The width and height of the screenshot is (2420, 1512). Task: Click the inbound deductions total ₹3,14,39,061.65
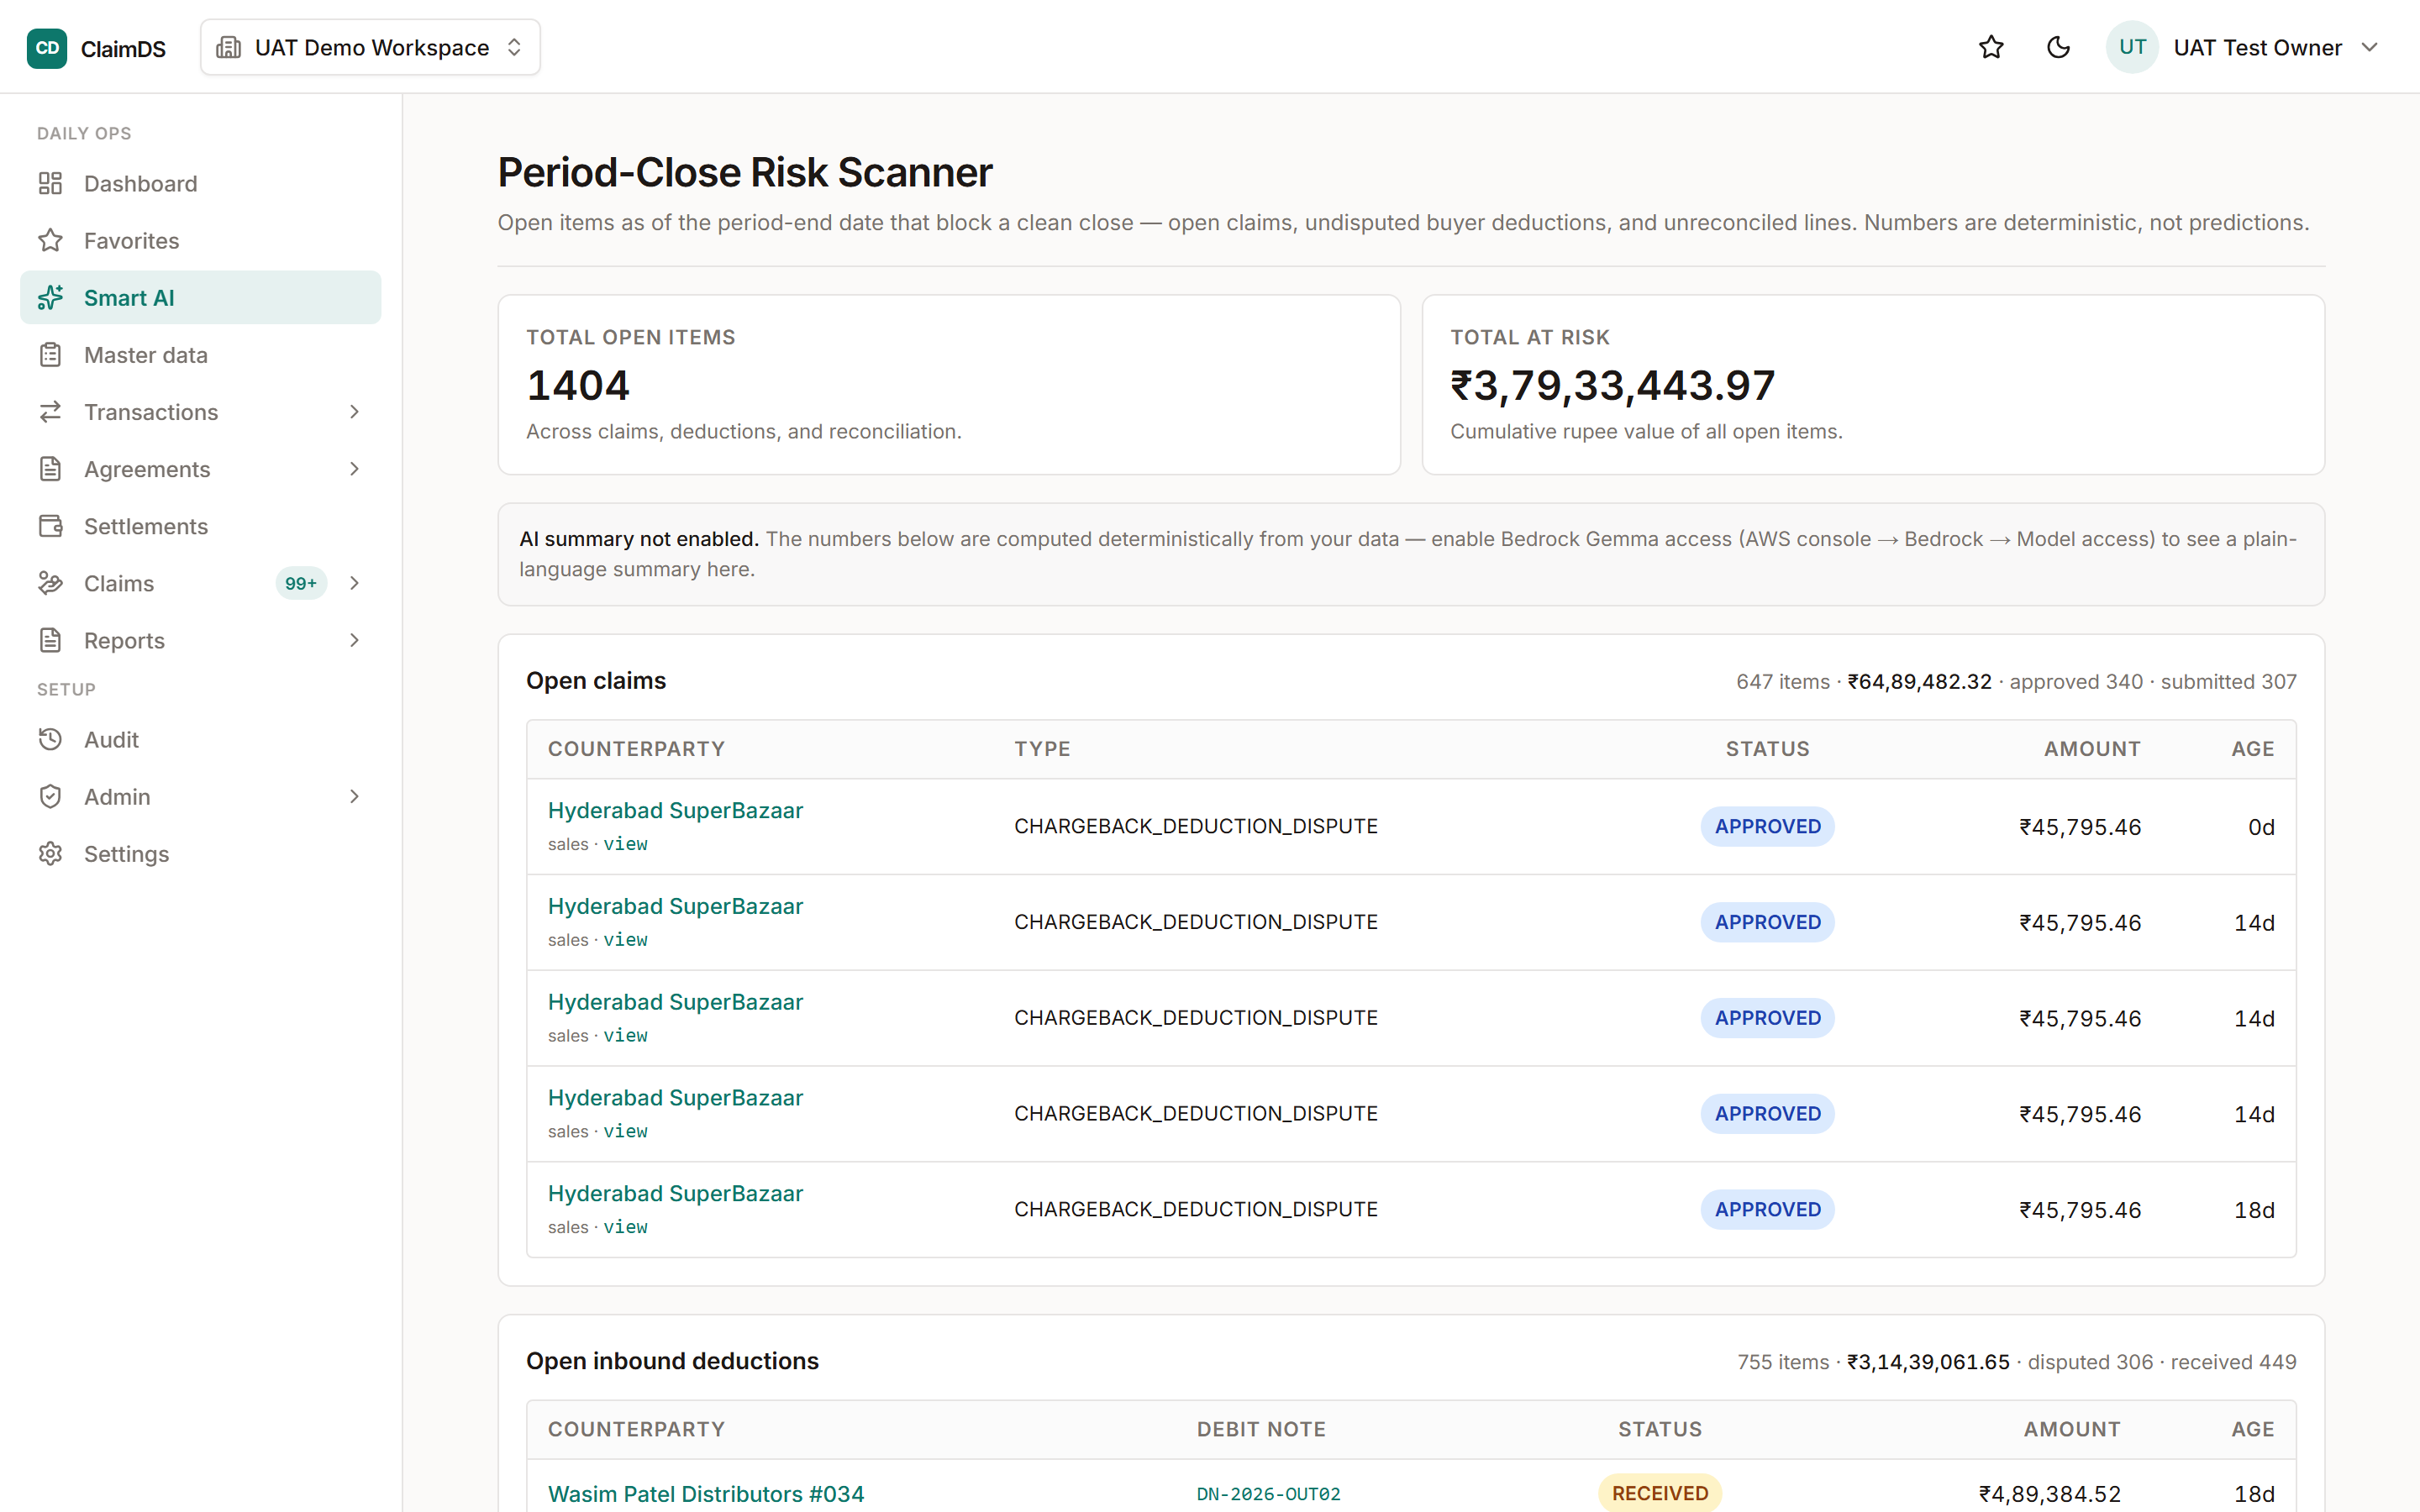tap(1928, 1362)
